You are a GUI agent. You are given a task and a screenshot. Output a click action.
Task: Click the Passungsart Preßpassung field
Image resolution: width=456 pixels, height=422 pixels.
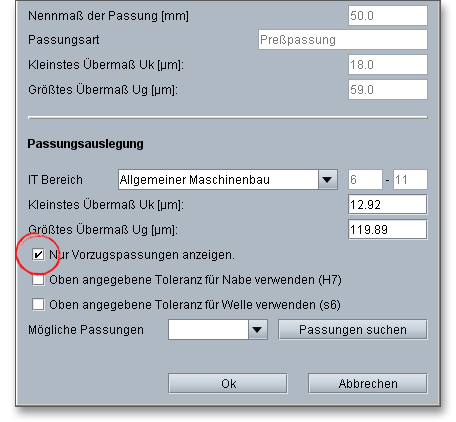[343, 40]
